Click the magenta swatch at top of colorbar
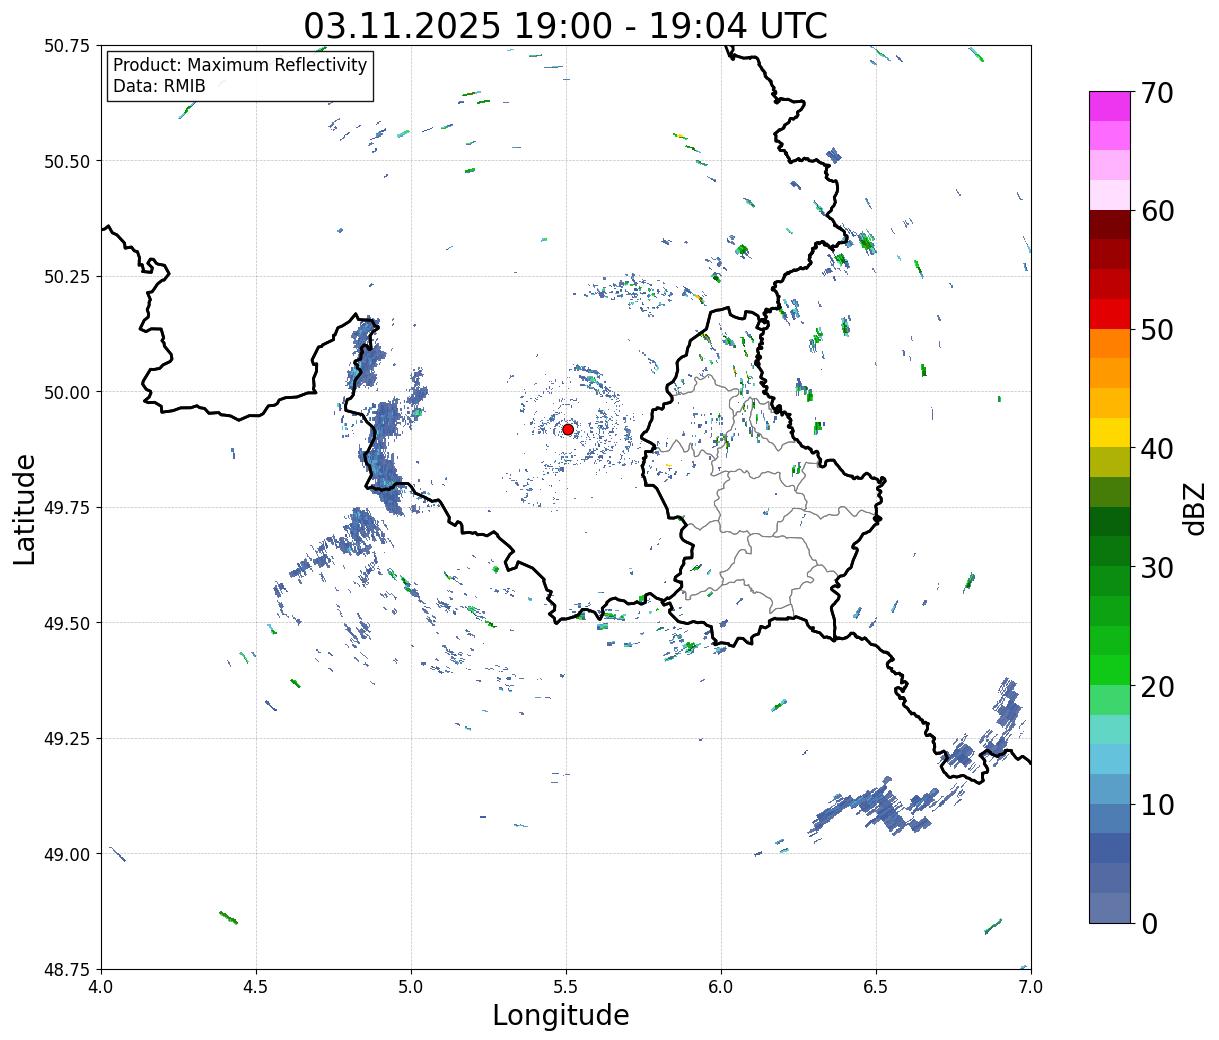Image resolution: width=1219 pixels, height=1040 pixels. click(1110, 106)
